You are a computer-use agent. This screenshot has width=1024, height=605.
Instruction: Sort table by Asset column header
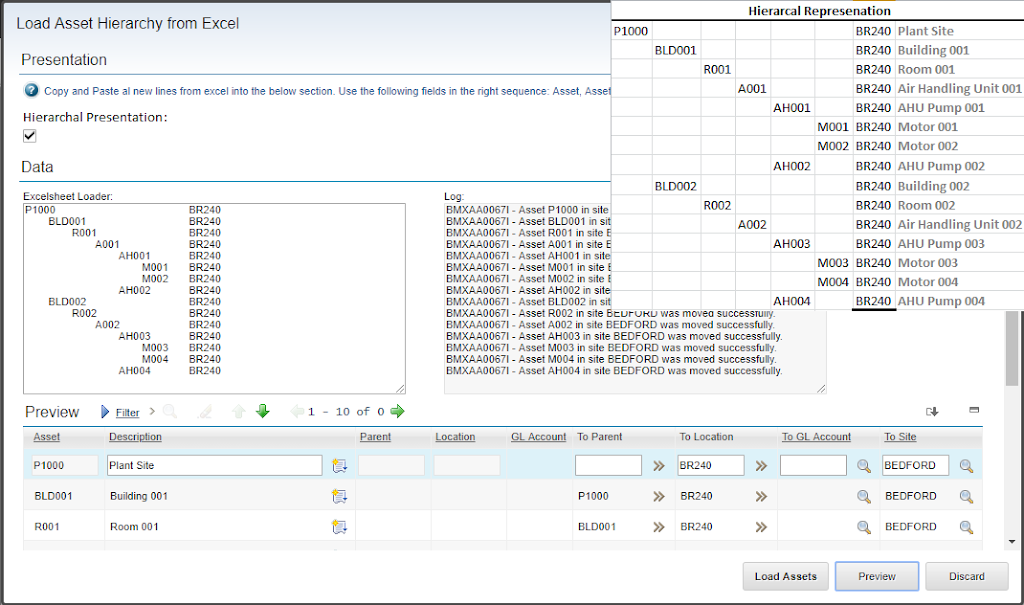[x=46, y=436]
